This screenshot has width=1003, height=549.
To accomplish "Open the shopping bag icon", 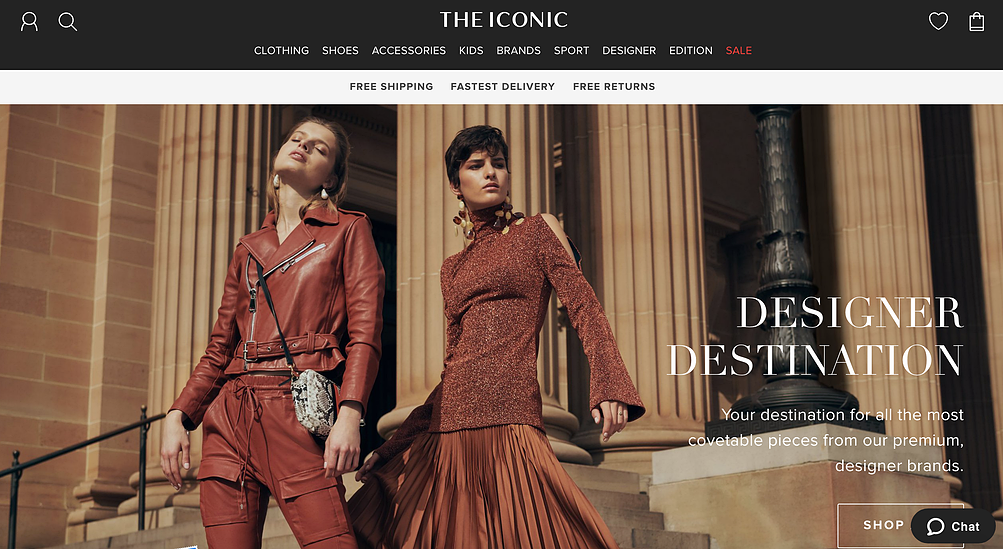I will (977, 22).
